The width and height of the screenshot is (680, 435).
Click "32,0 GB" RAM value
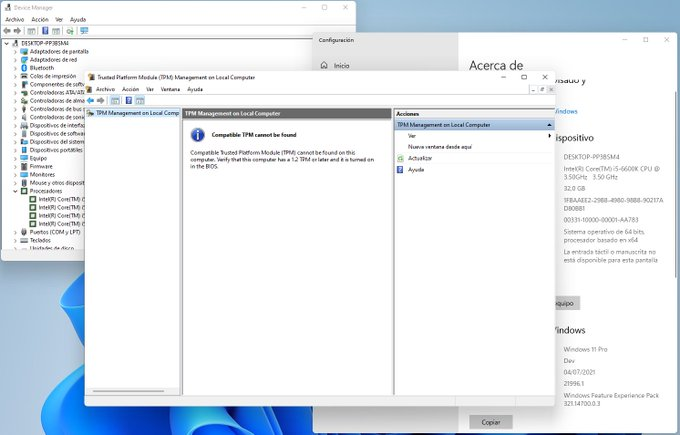574,189
